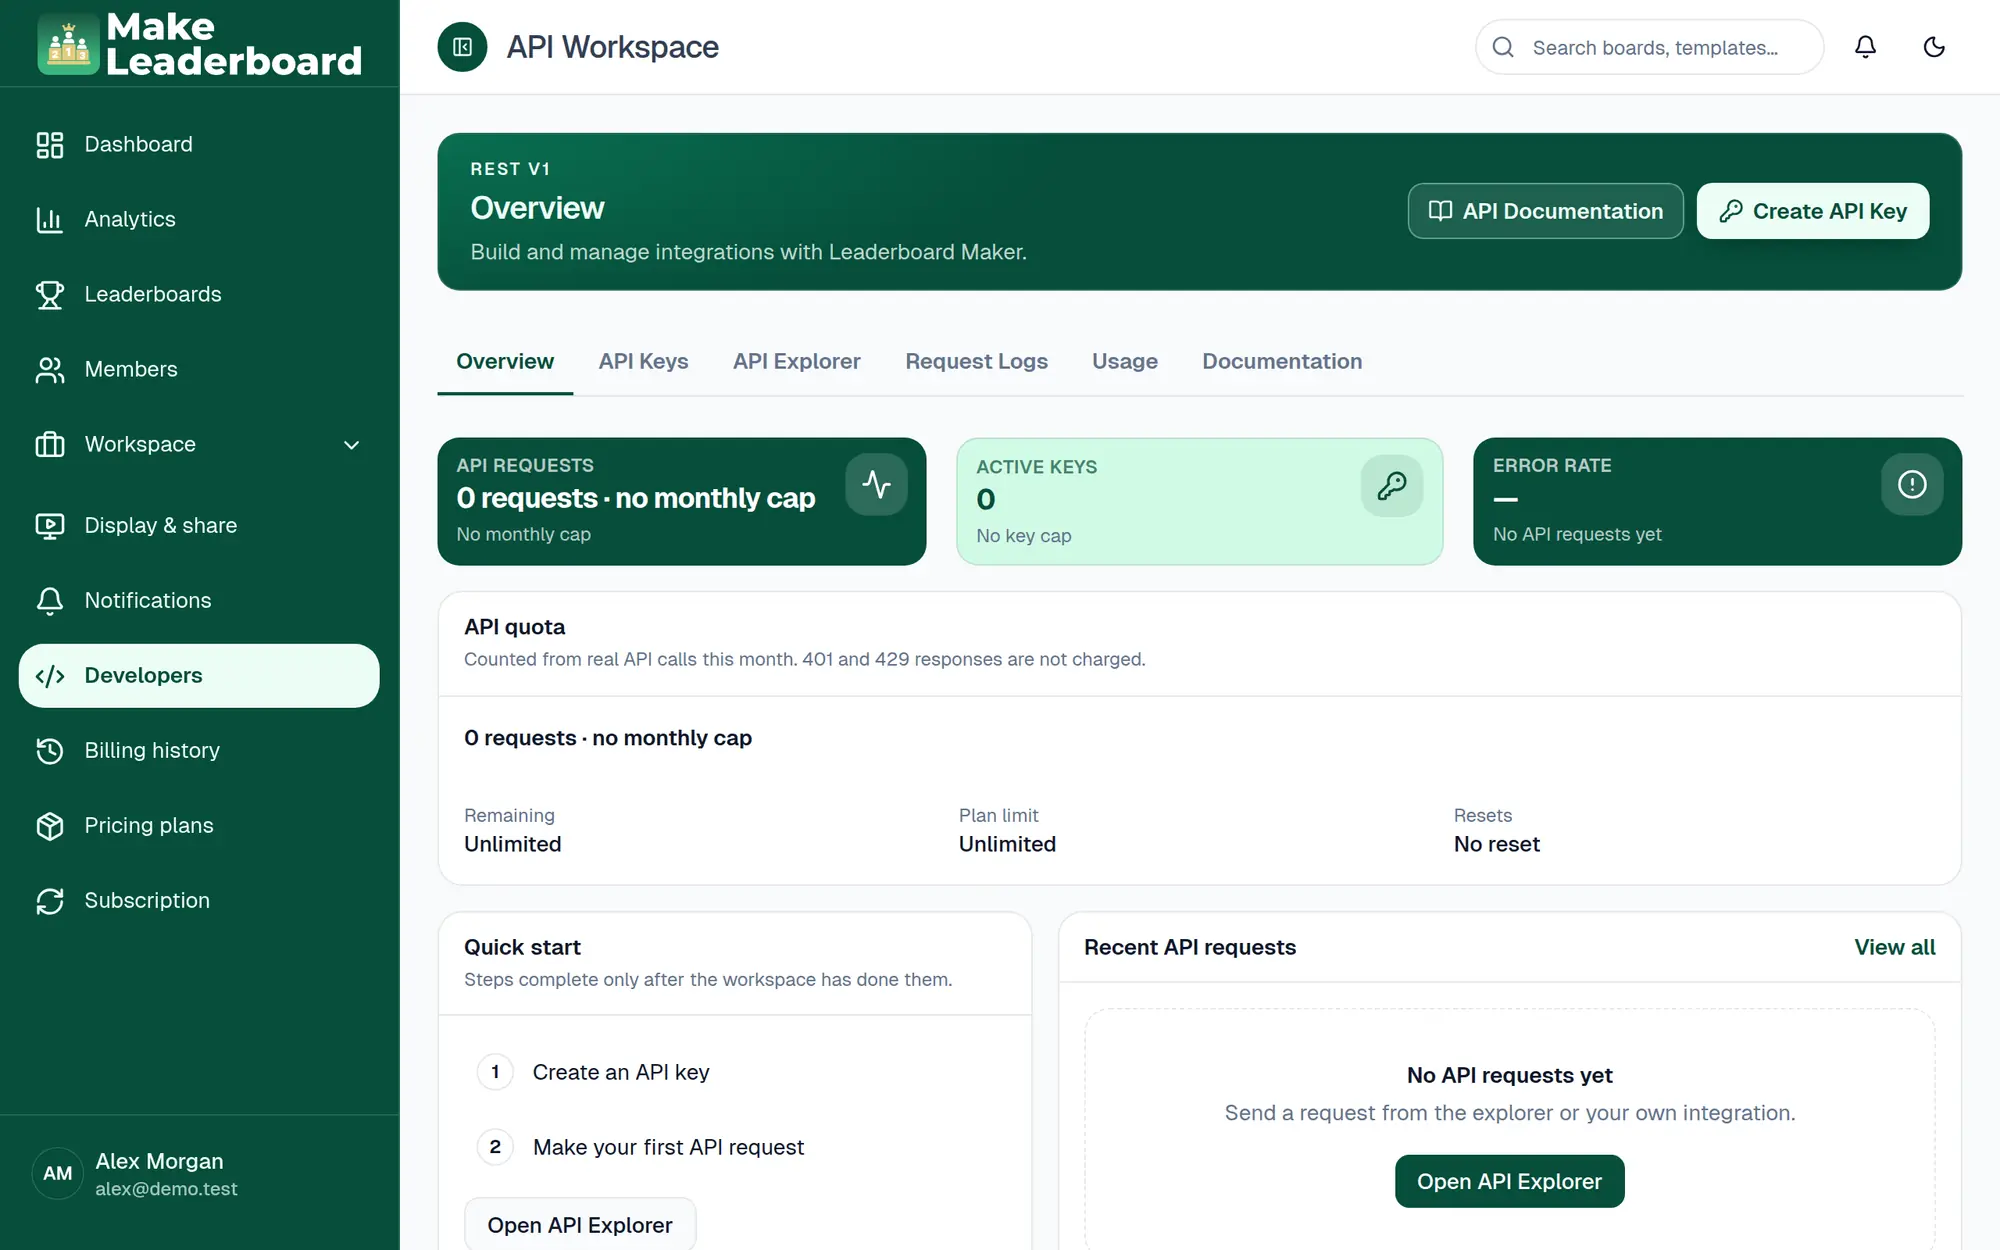Open notifications bell in the top bar

tap(1865, 47)
